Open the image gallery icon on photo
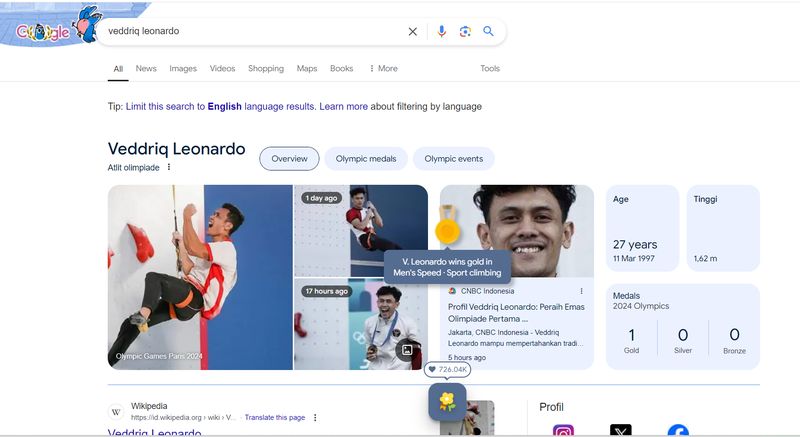The width and height of the screenshot is (800, 437). pyautogui.click(x=406, y=349)
